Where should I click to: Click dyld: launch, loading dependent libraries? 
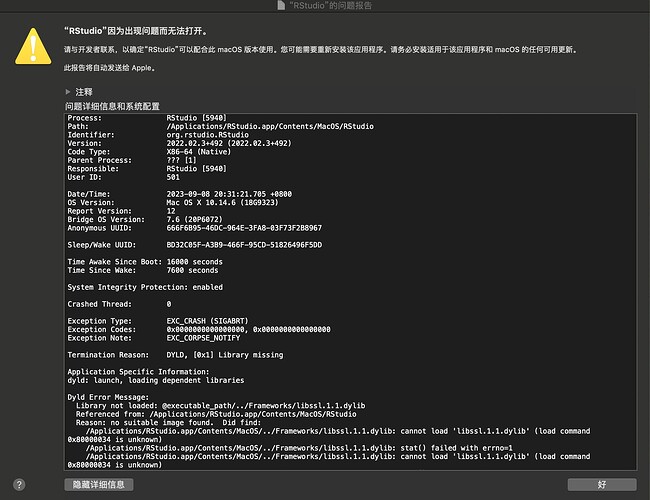156,381
